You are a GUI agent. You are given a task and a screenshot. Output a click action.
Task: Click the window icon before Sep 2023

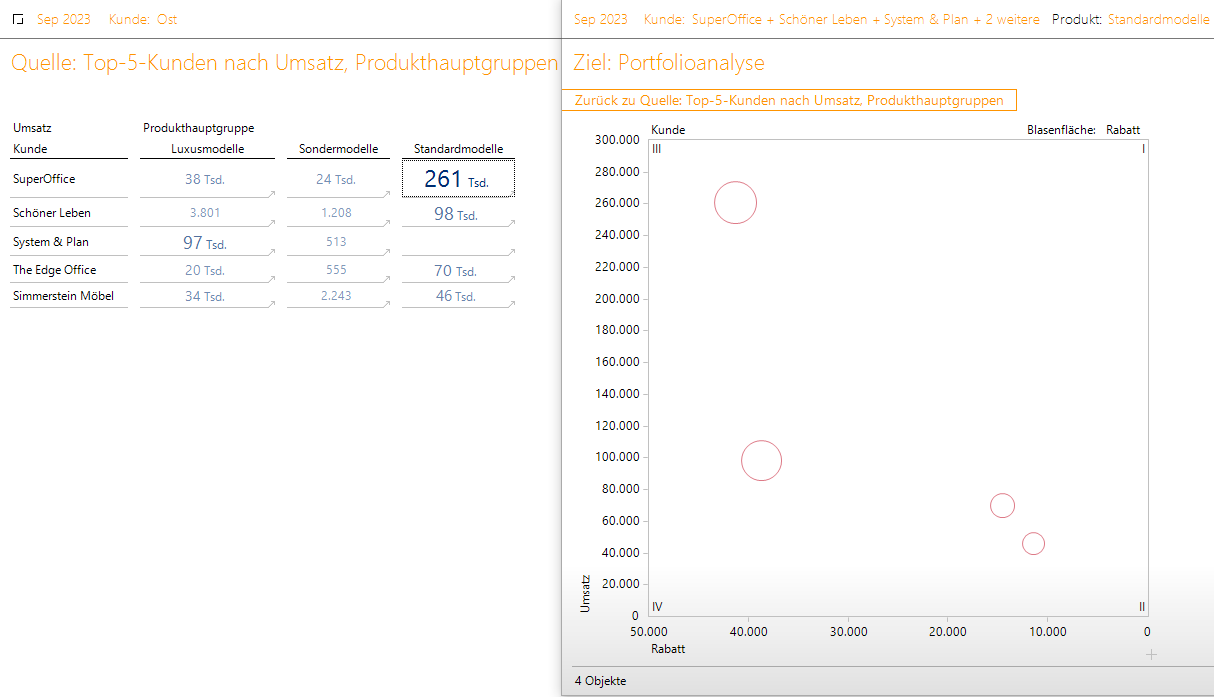click(x=18, y=20)
